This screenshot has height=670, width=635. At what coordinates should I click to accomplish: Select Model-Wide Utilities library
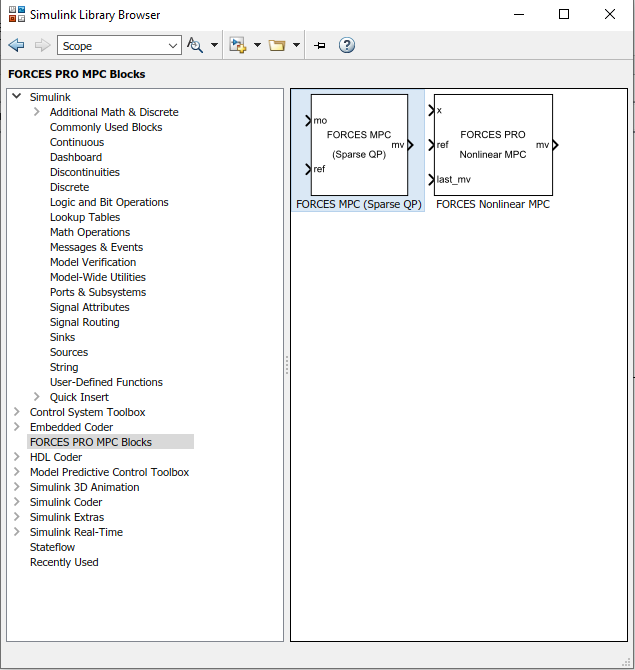point(97,276)
